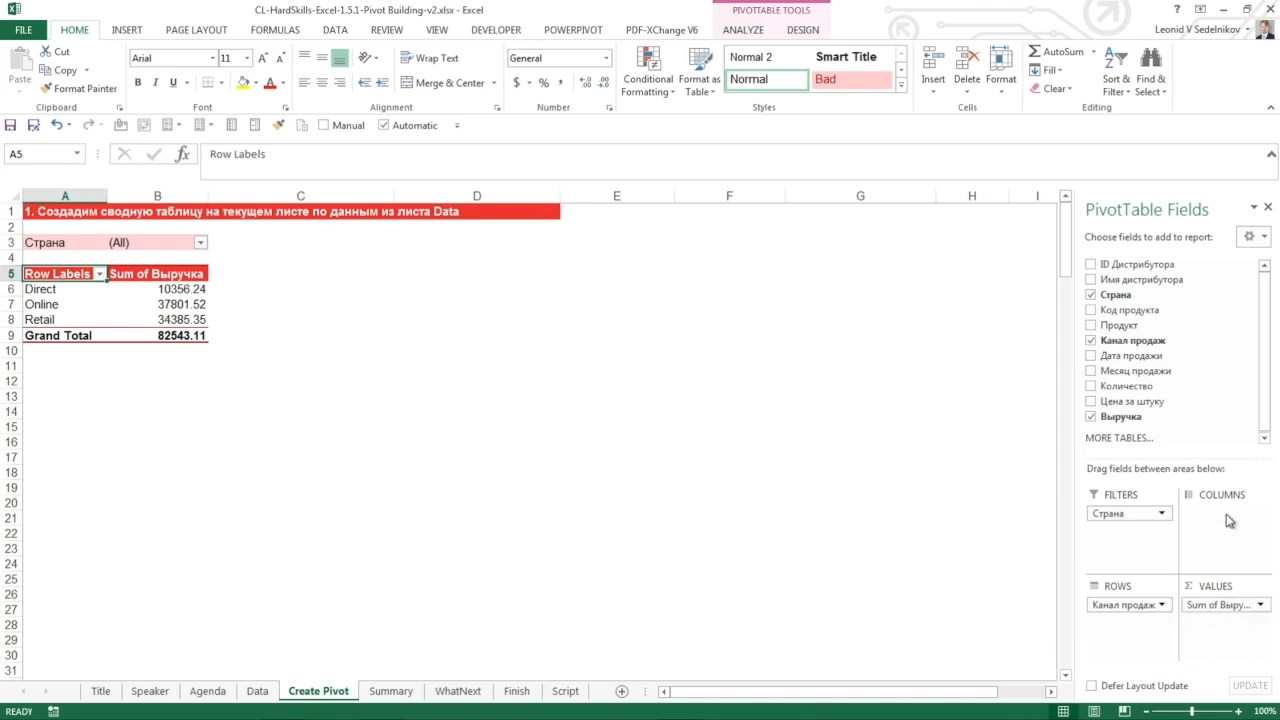Screen dimensions: 1280x720
Task: Click the bottom align icon
Action: click(x=340, y=58)
